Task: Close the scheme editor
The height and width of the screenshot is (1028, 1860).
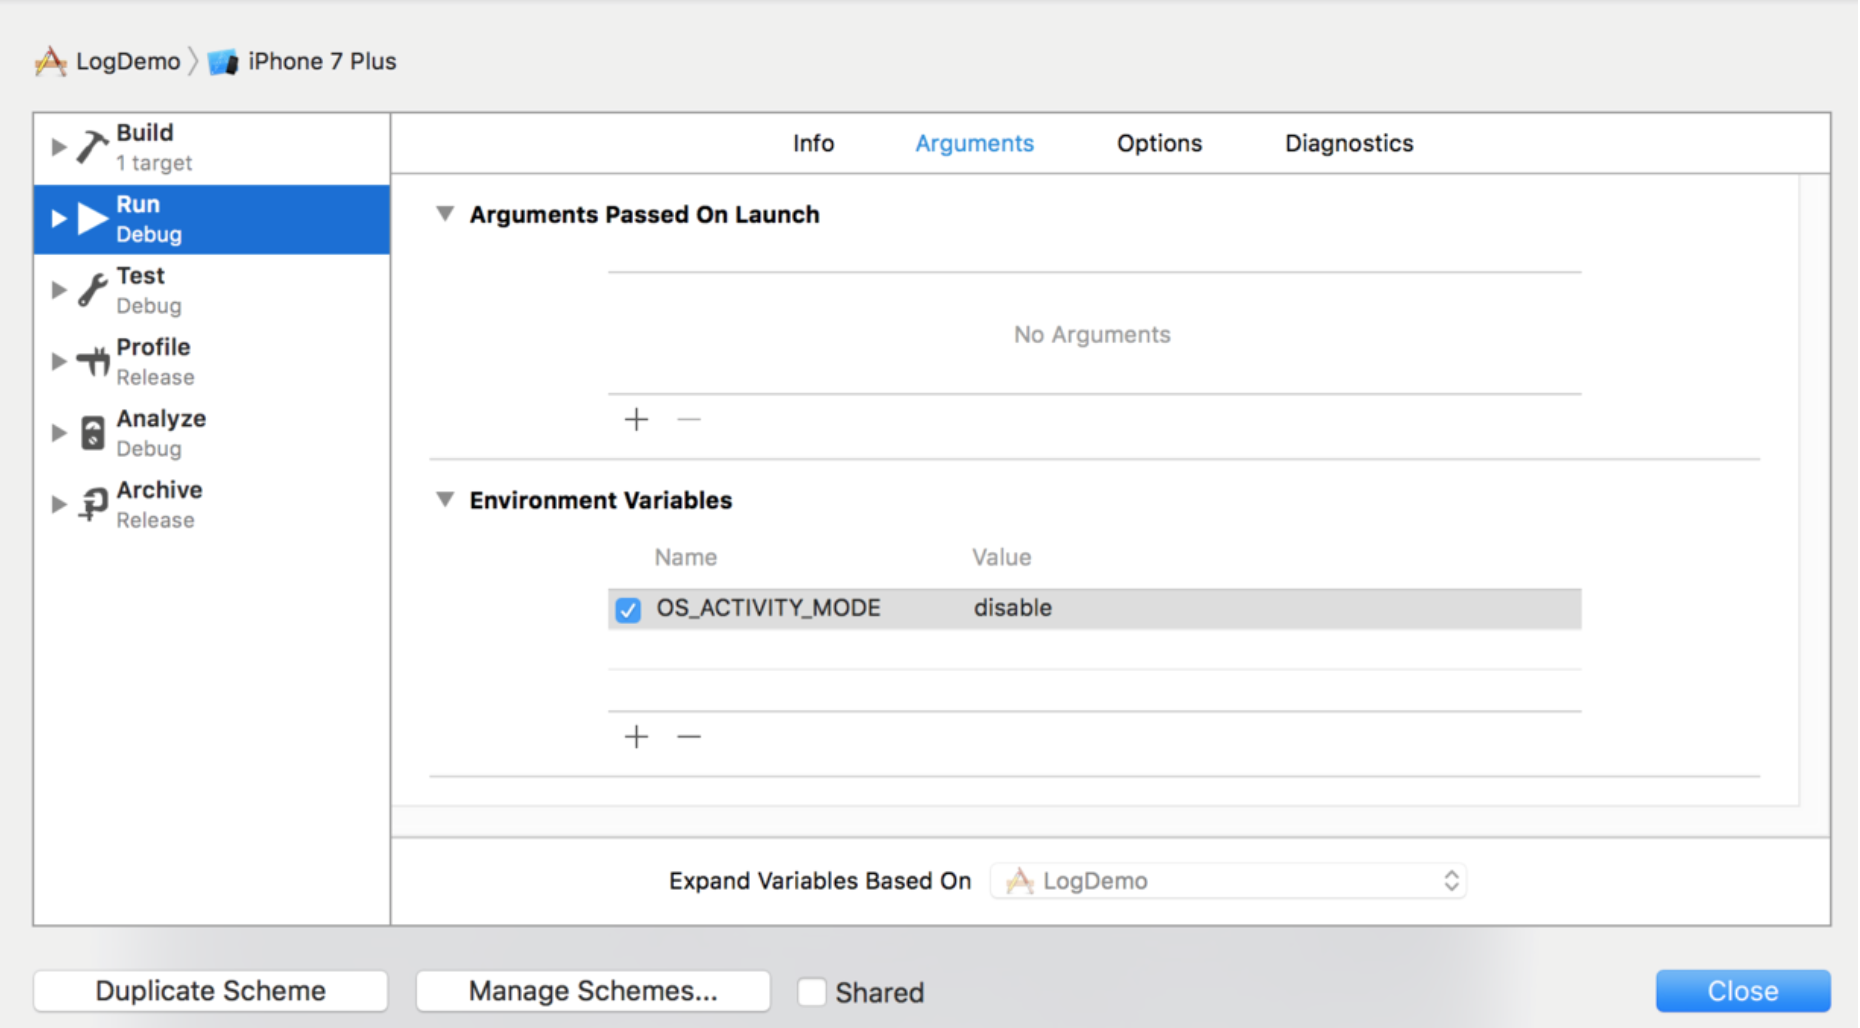Action: [x=1743, y=991]
